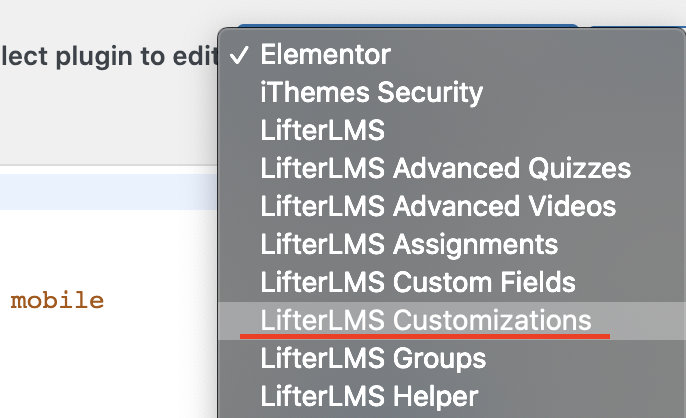686x418 pixels.
Task: Choose LifterLMS Advanced Videos plugin
Action: [x=452, y=206]
